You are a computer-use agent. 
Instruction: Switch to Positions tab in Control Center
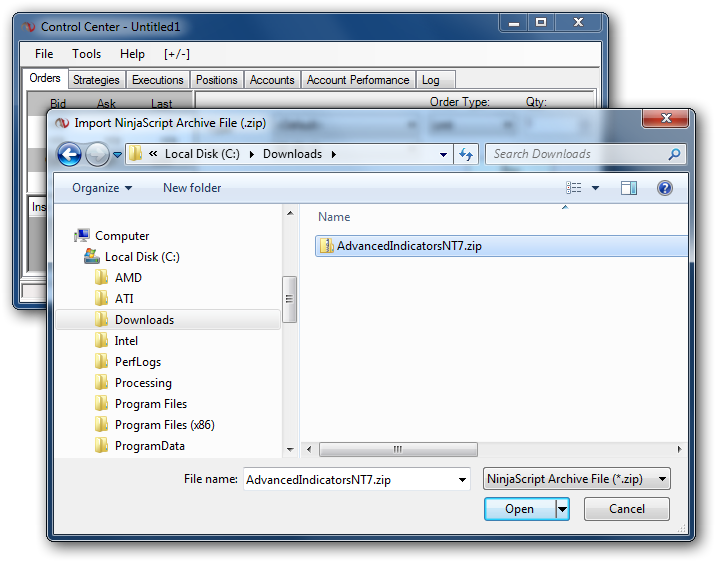[x=216, y=80]
